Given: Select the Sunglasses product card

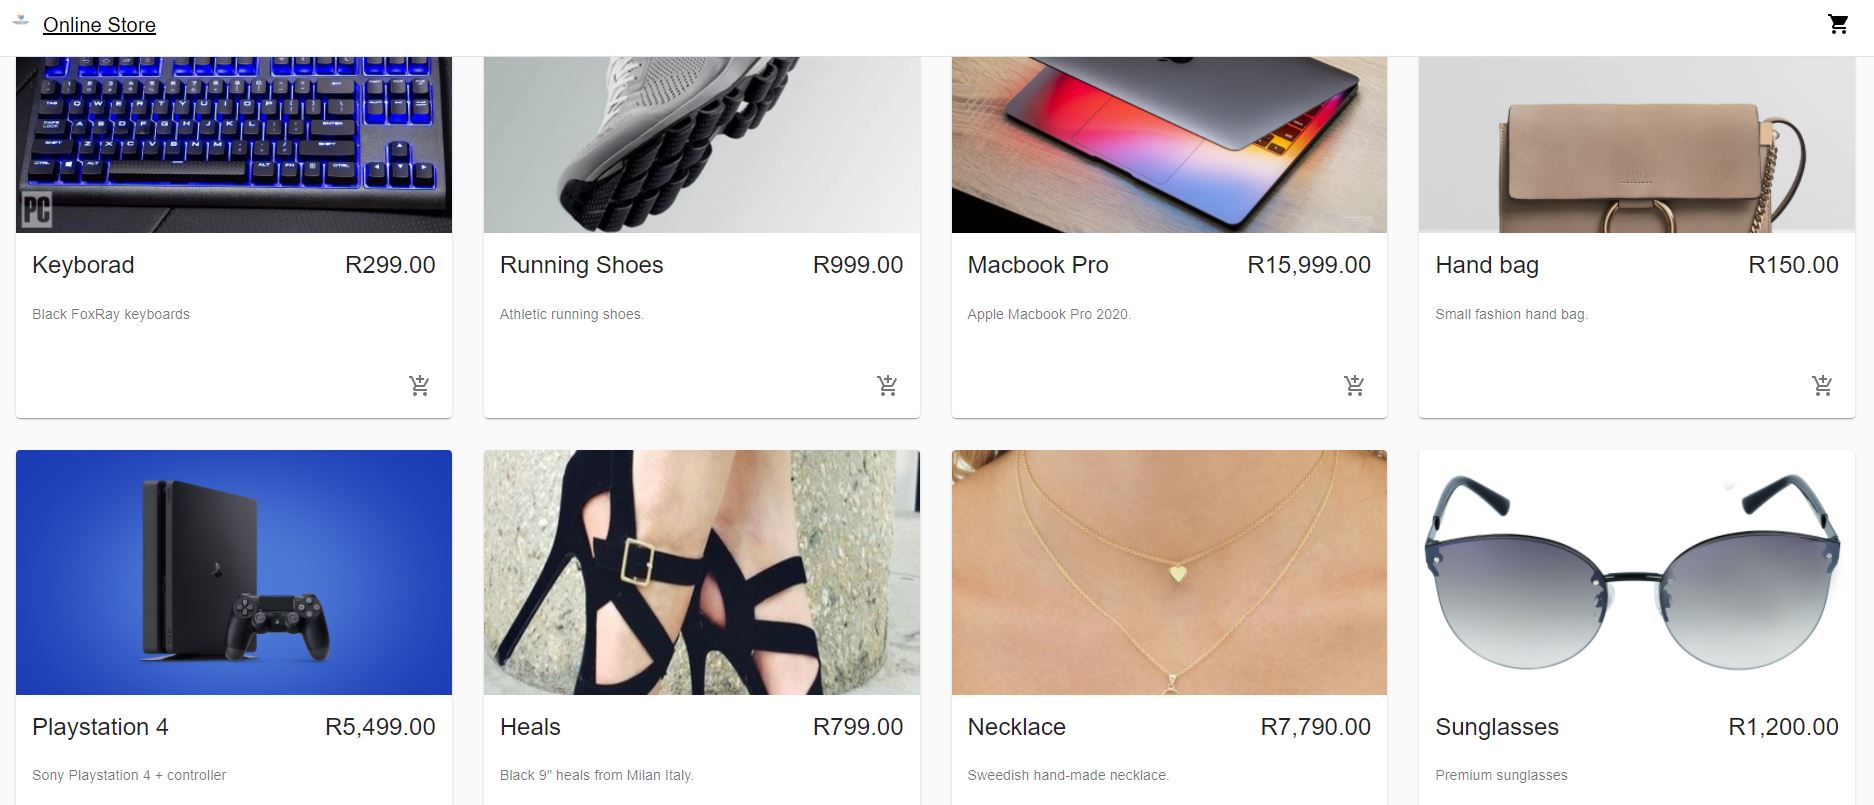Looking at the screenshot, I should click(1635, 620).
